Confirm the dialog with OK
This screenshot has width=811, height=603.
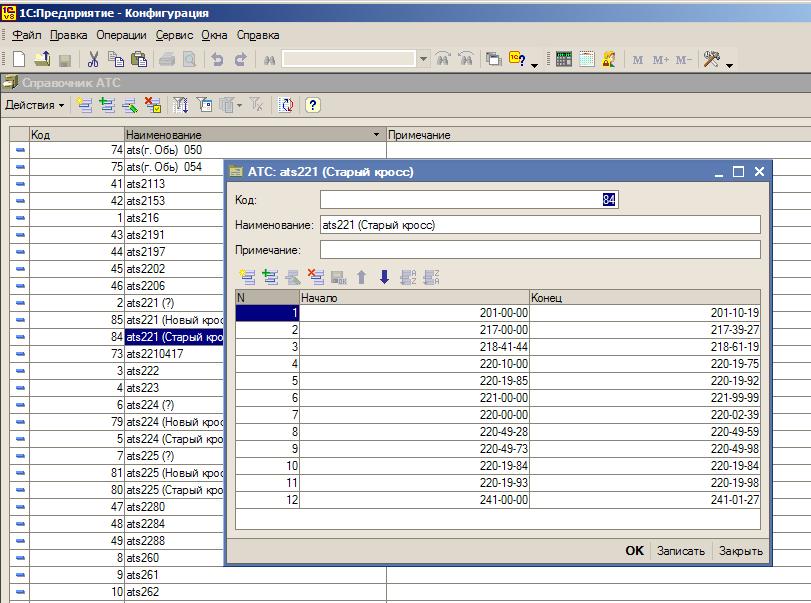tap(635, 551)
